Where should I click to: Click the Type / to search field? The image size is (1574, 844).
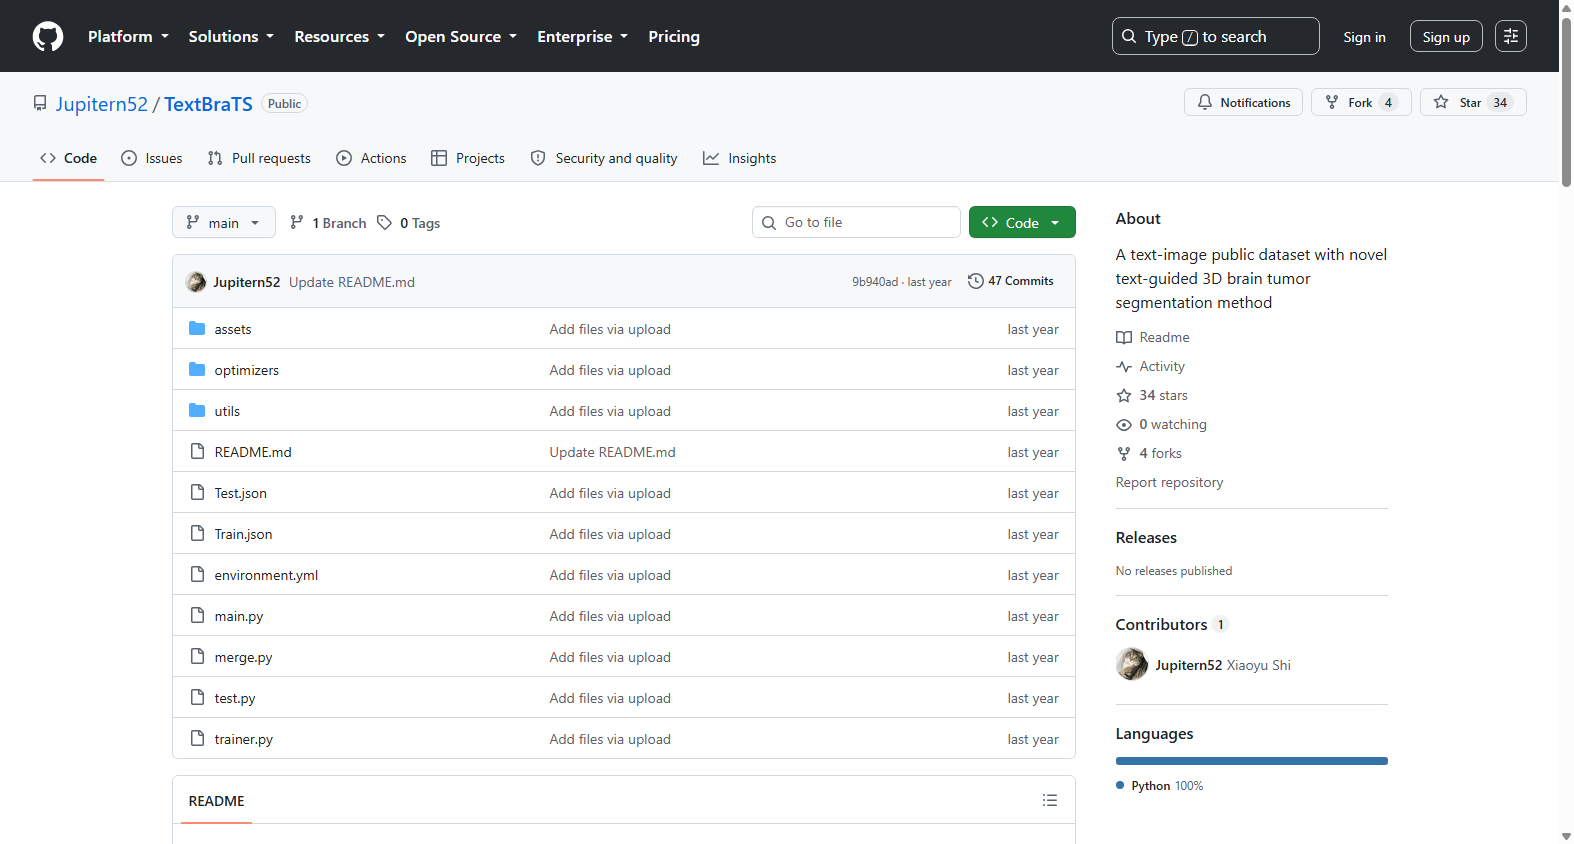point(1215,37)
